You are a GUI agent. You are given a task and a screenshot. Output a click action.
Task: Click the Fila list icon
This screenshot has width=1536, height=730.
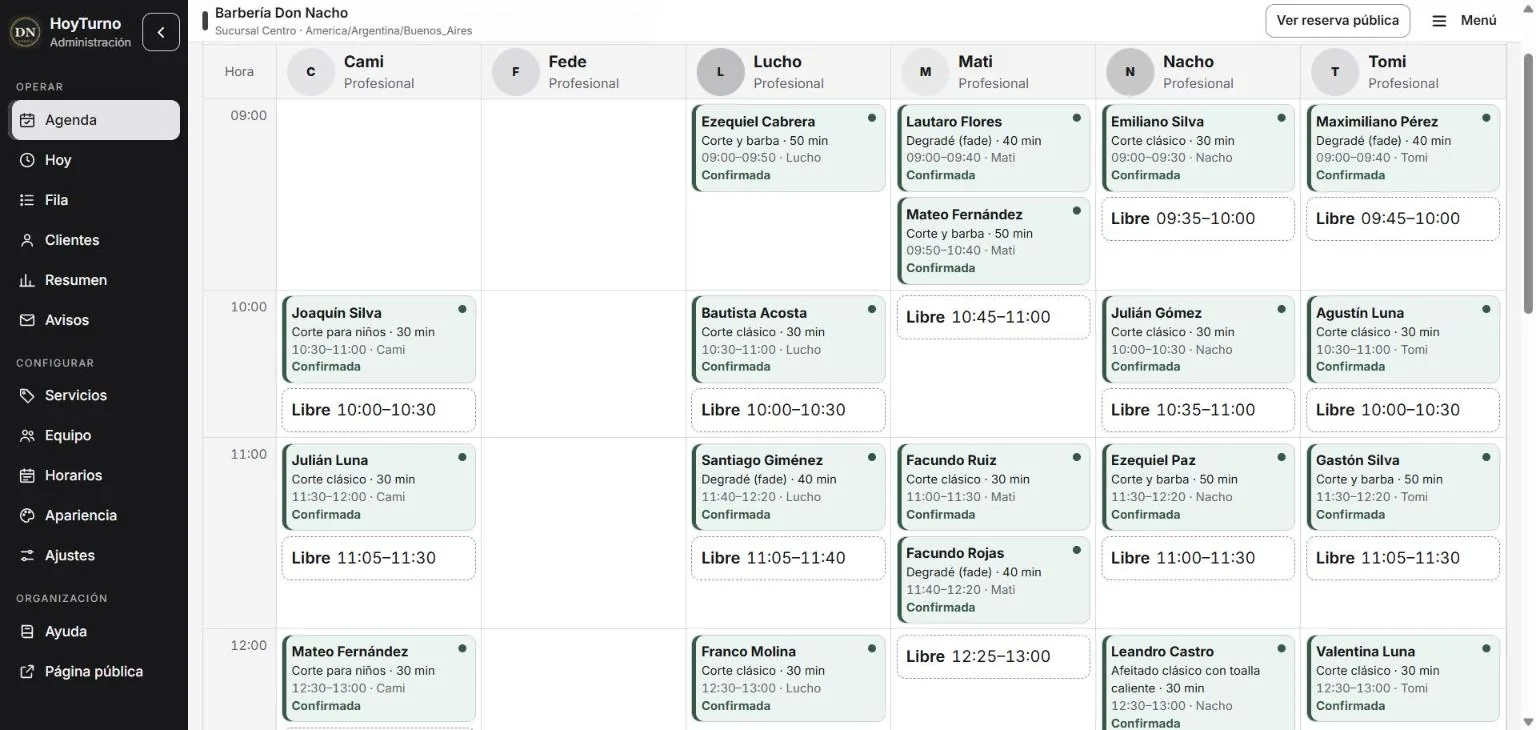pyautogui.click(x=27, y=200)
